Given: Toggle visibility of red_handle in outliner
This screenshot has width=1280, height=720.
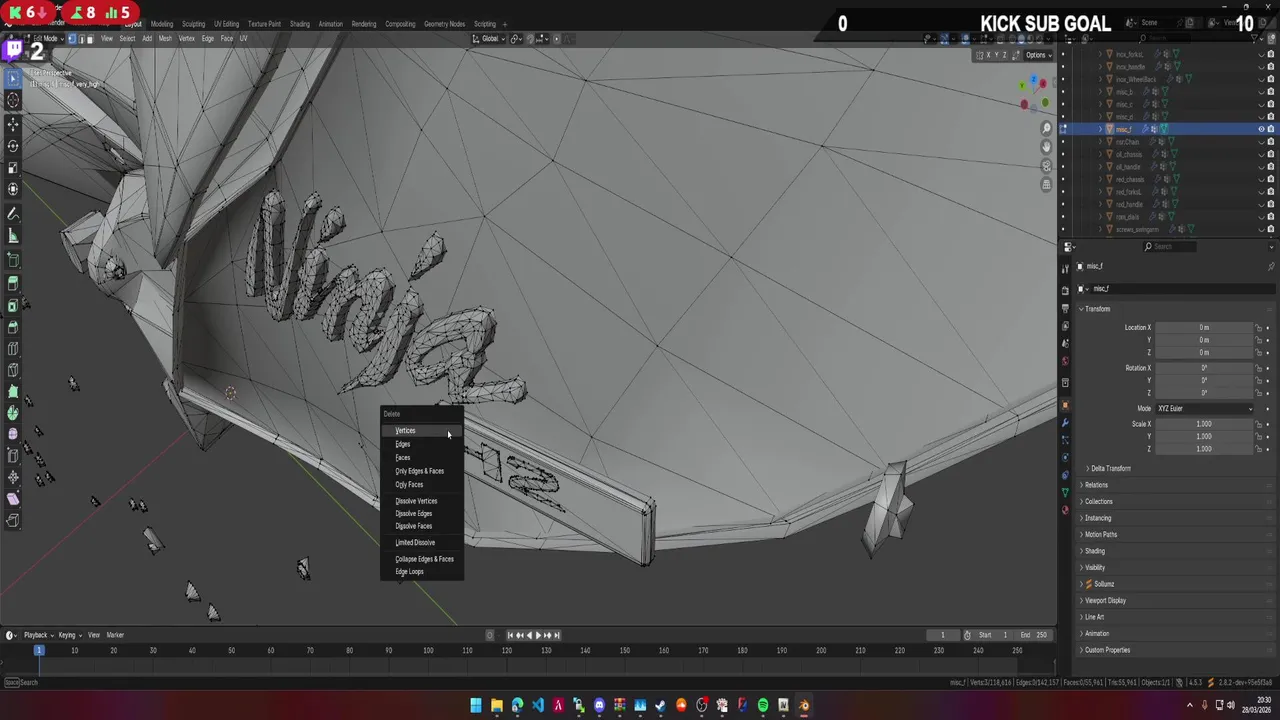Looking at the screenshot, I should point(1260,204).
